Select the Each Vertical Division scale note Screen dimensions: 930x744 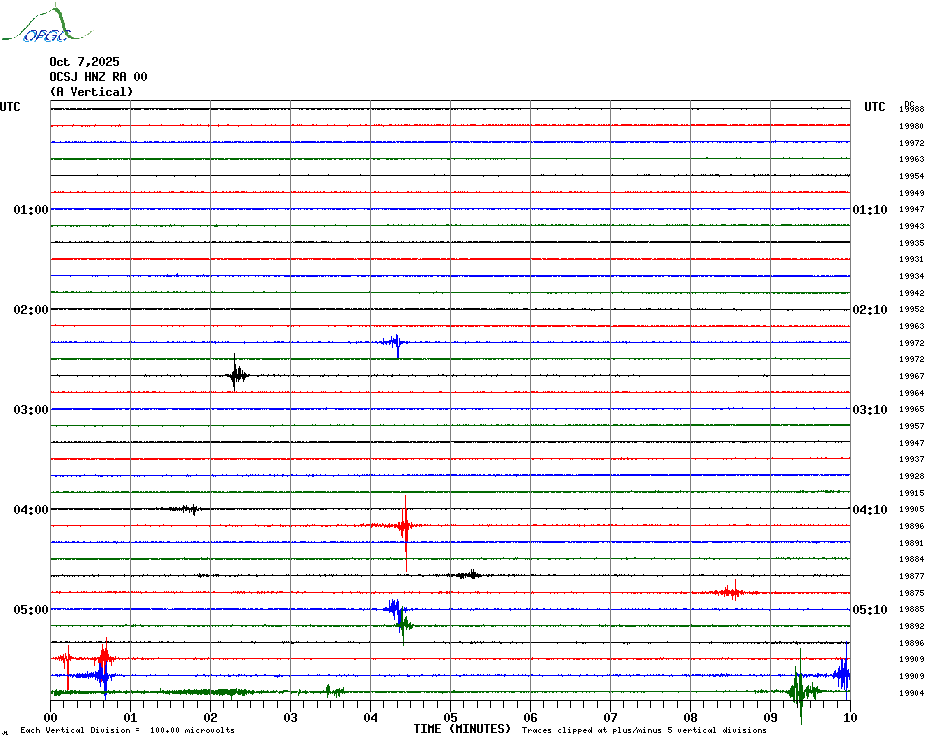coord(127,730)
